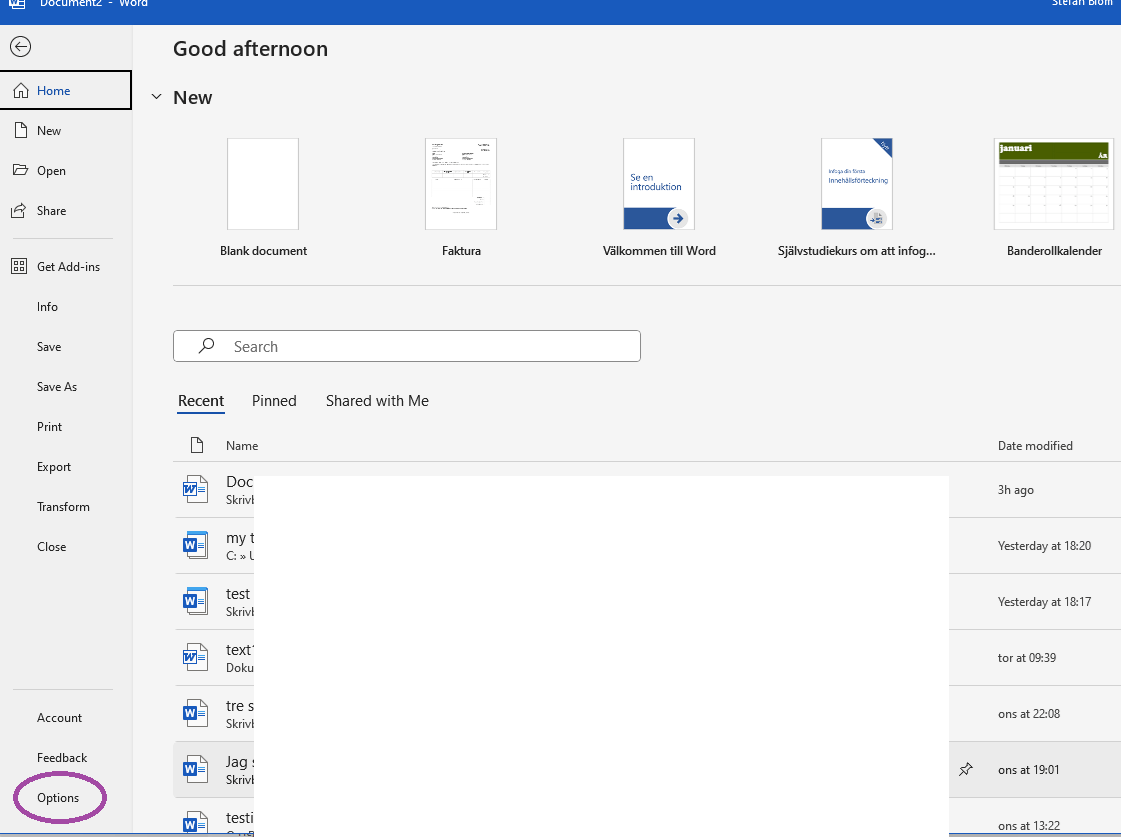
Task: Collapse the New templates section
Action: tap(157, 96)
